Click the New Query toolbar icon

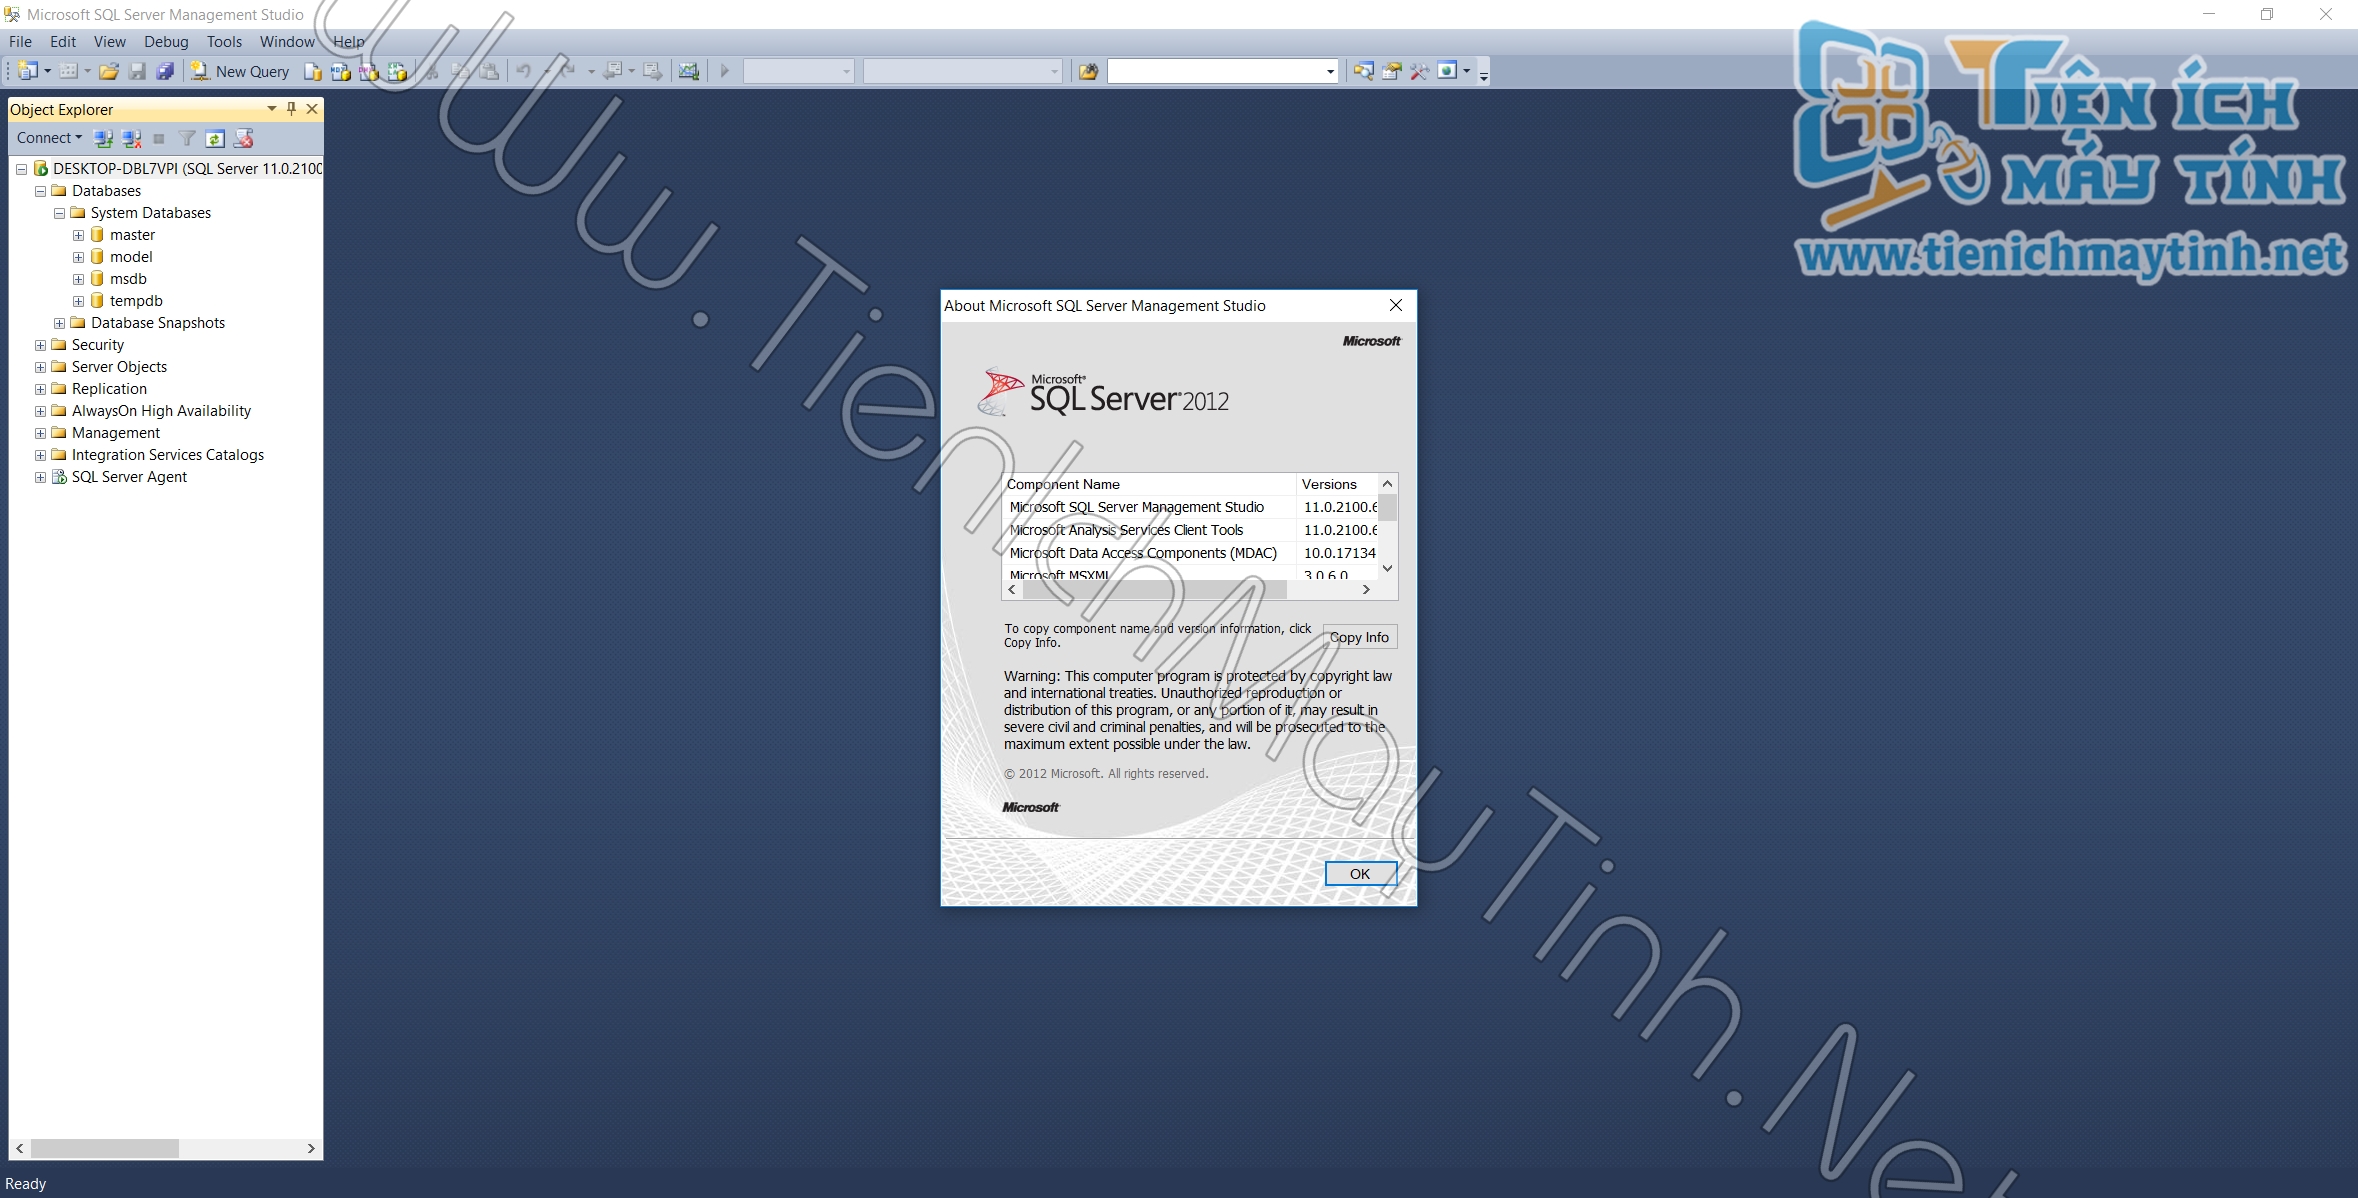tap(235, 72)
